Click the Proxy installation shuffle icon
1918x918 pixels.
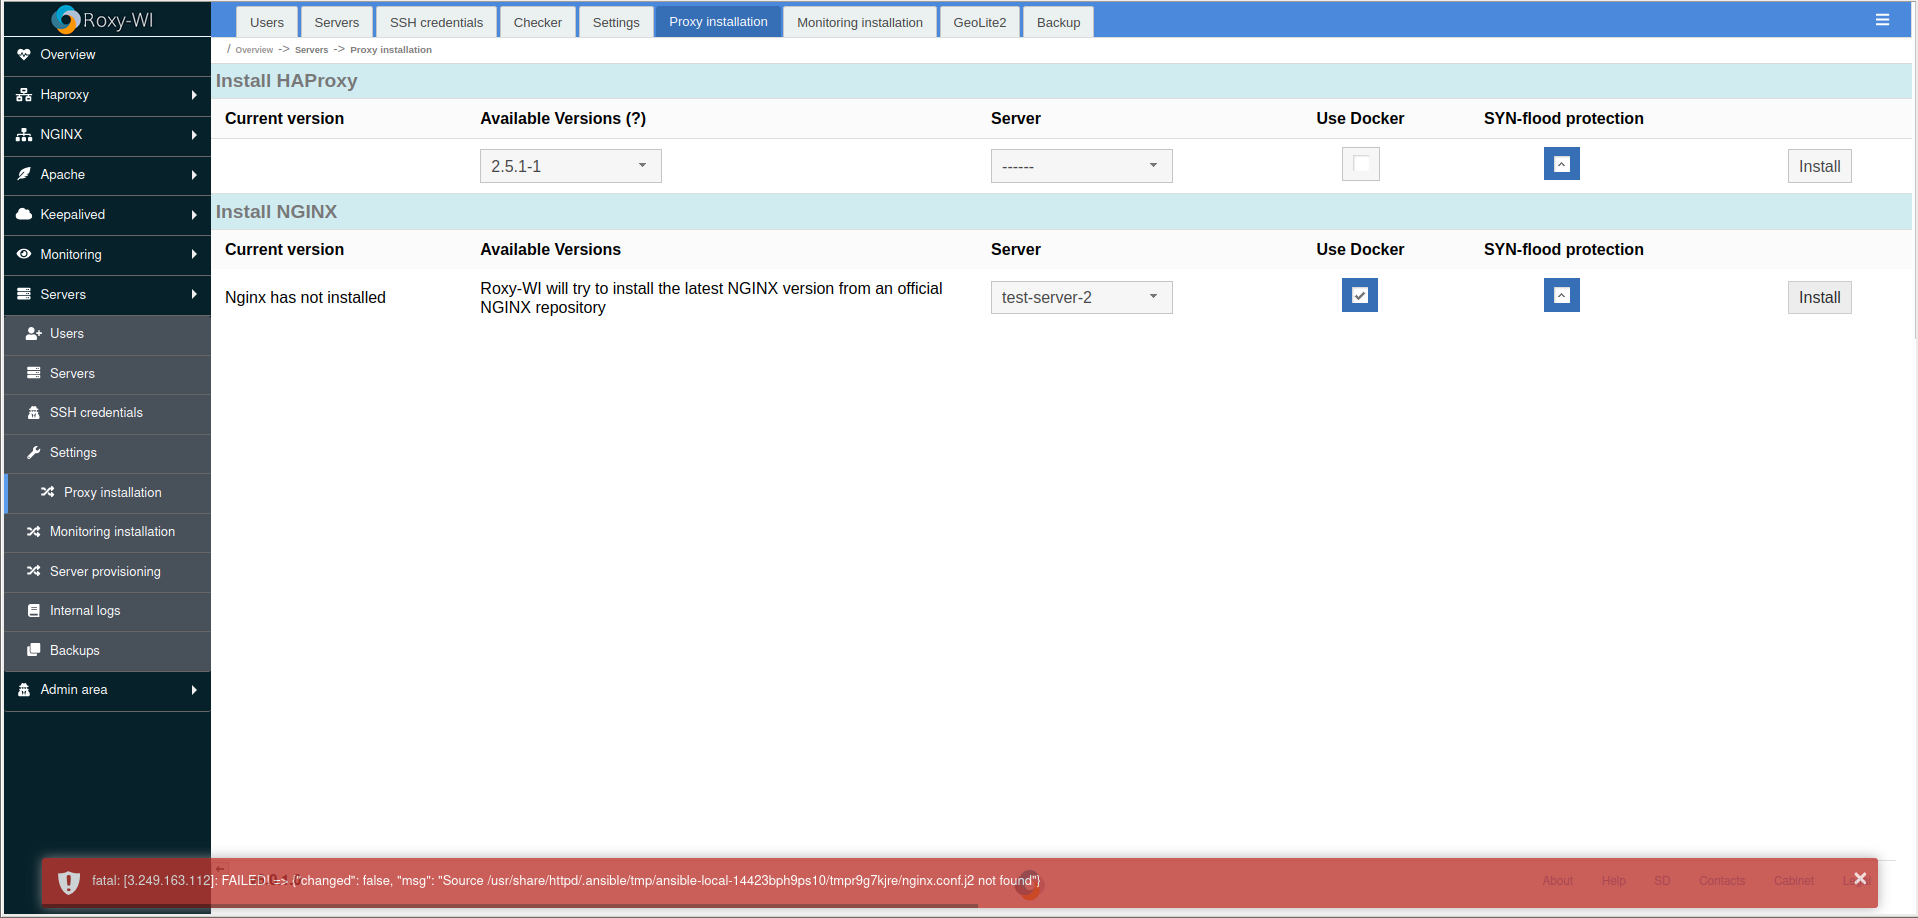47,492
